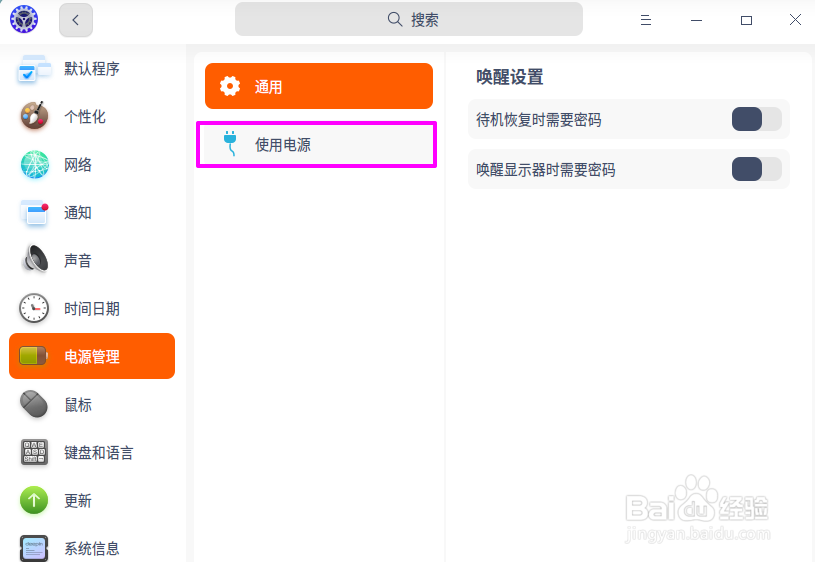Go back with the back arrow button

click(x=76, y=20)
